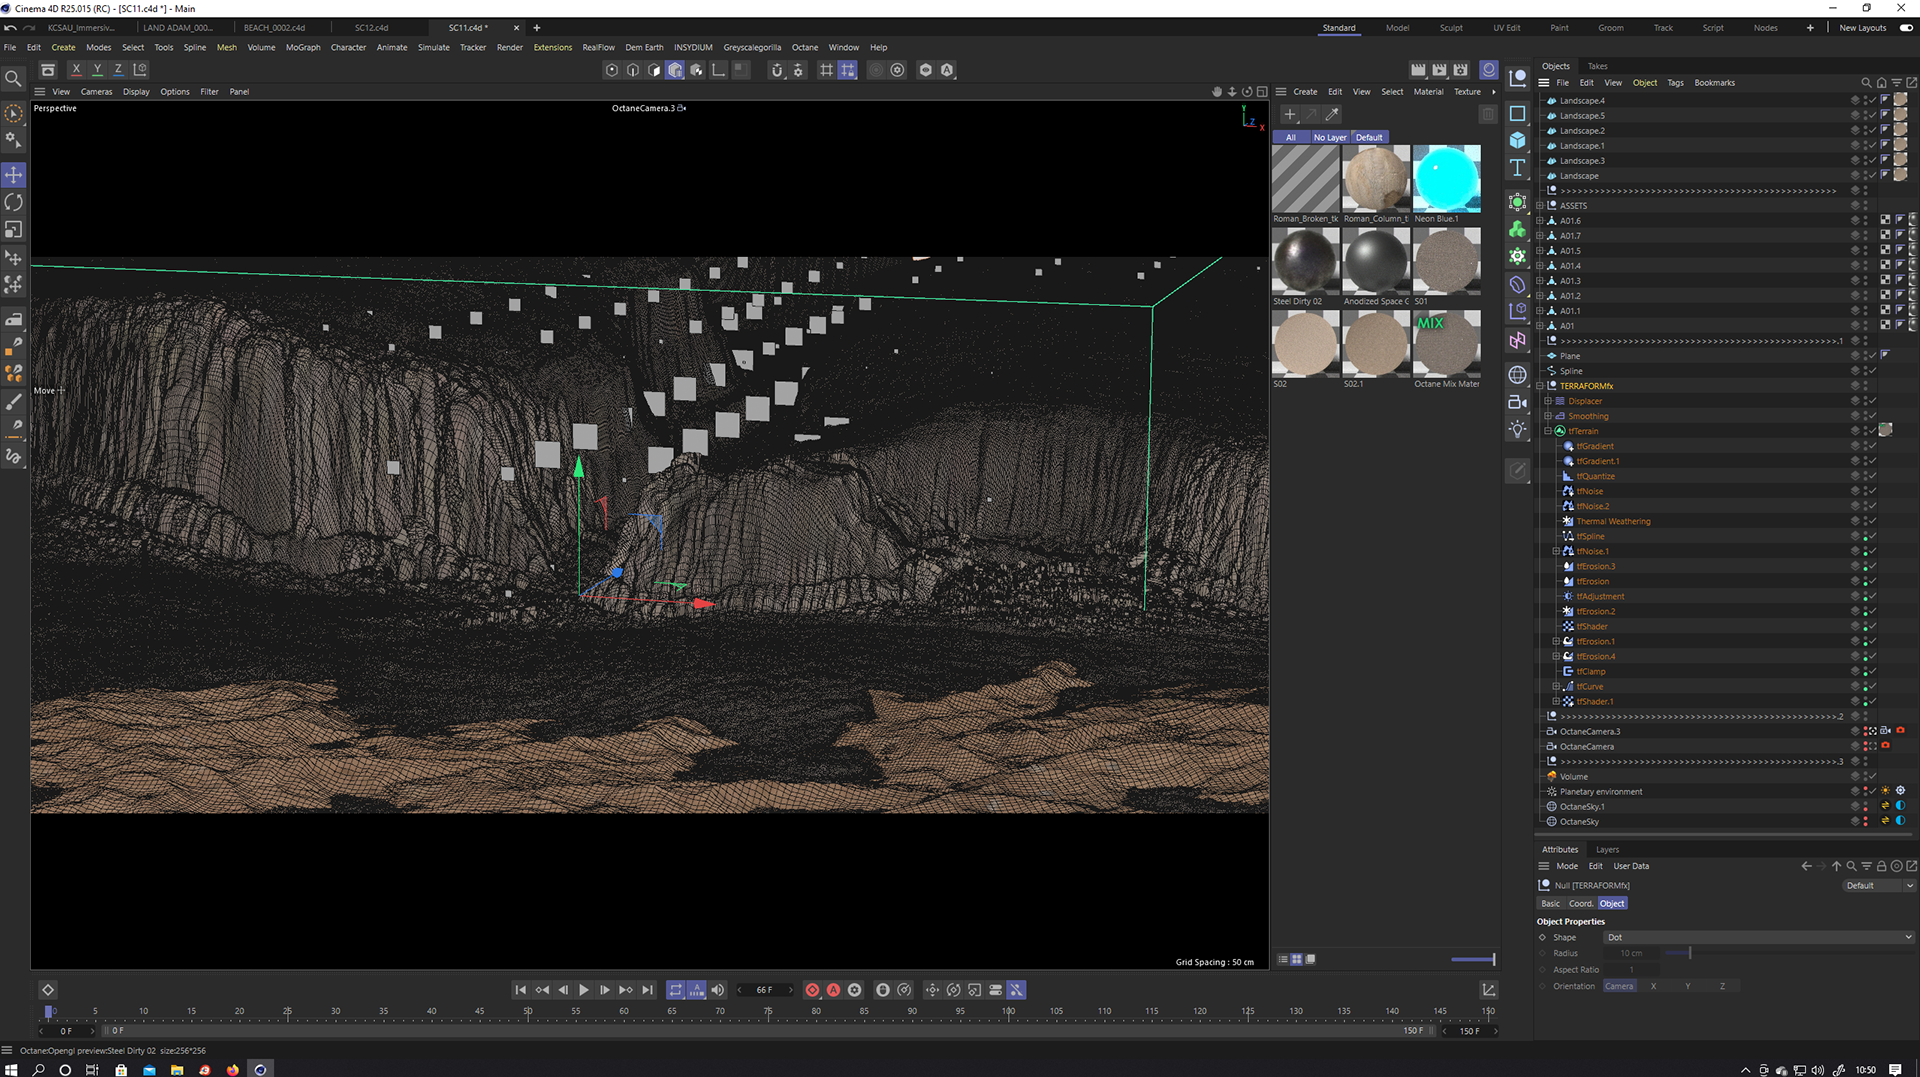The image size is (1920, 1077).
Task: Collapse the TERRAFORMfx group
Action: [1540, 386]
